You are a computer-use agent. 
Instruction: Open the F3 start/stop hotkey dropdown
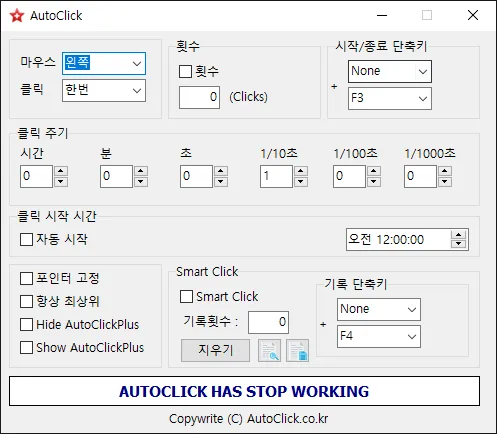[x=390, y=98]
